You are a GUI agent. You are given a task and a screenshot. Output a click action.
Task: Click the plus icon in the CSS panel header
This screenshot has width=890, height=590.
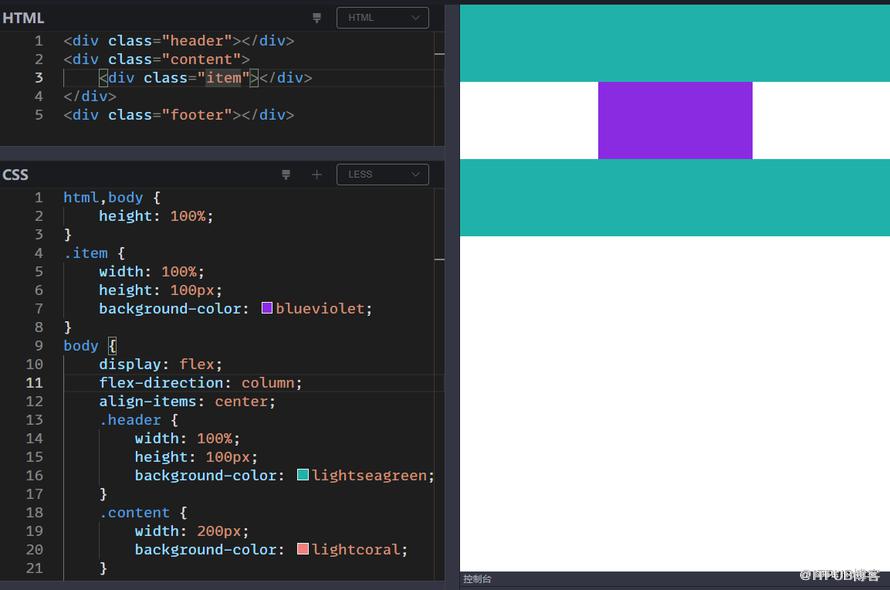click(317, 174)
